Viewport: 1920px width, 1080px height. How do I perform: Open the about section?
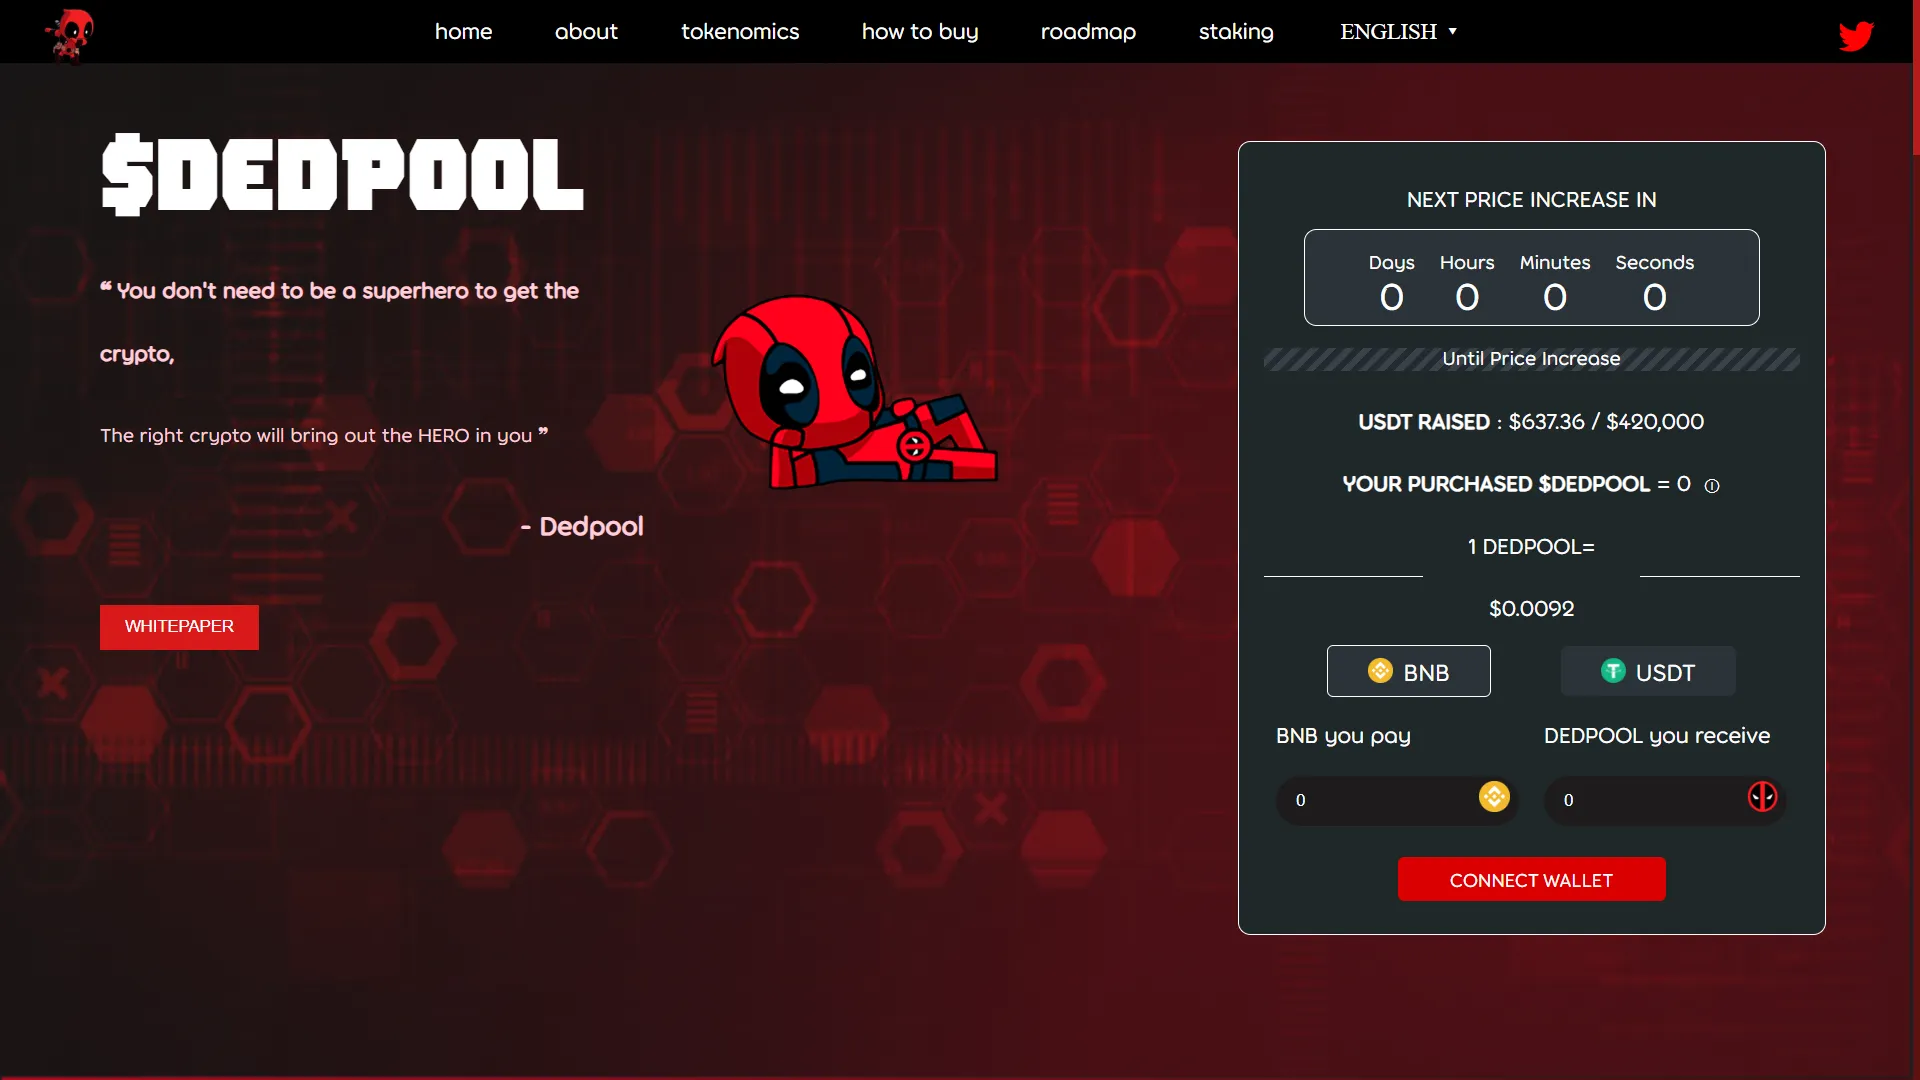(586, 32)
